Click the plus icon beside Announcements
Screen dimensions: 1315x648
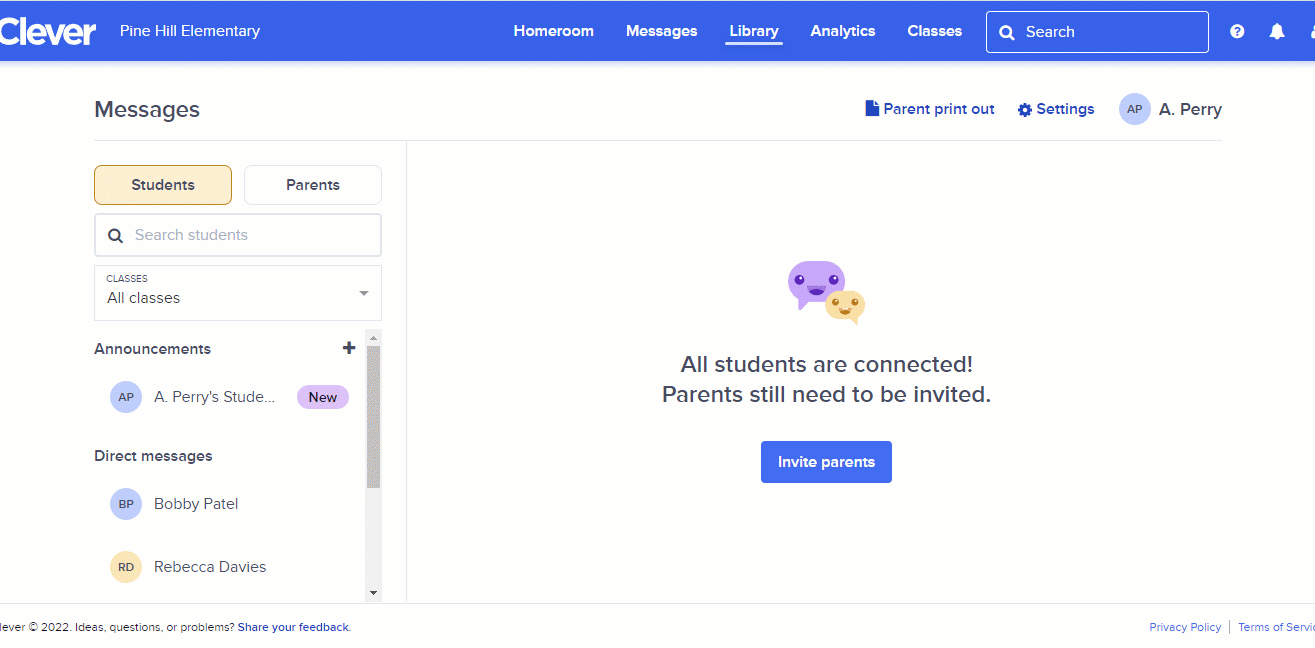pos(349,348)
